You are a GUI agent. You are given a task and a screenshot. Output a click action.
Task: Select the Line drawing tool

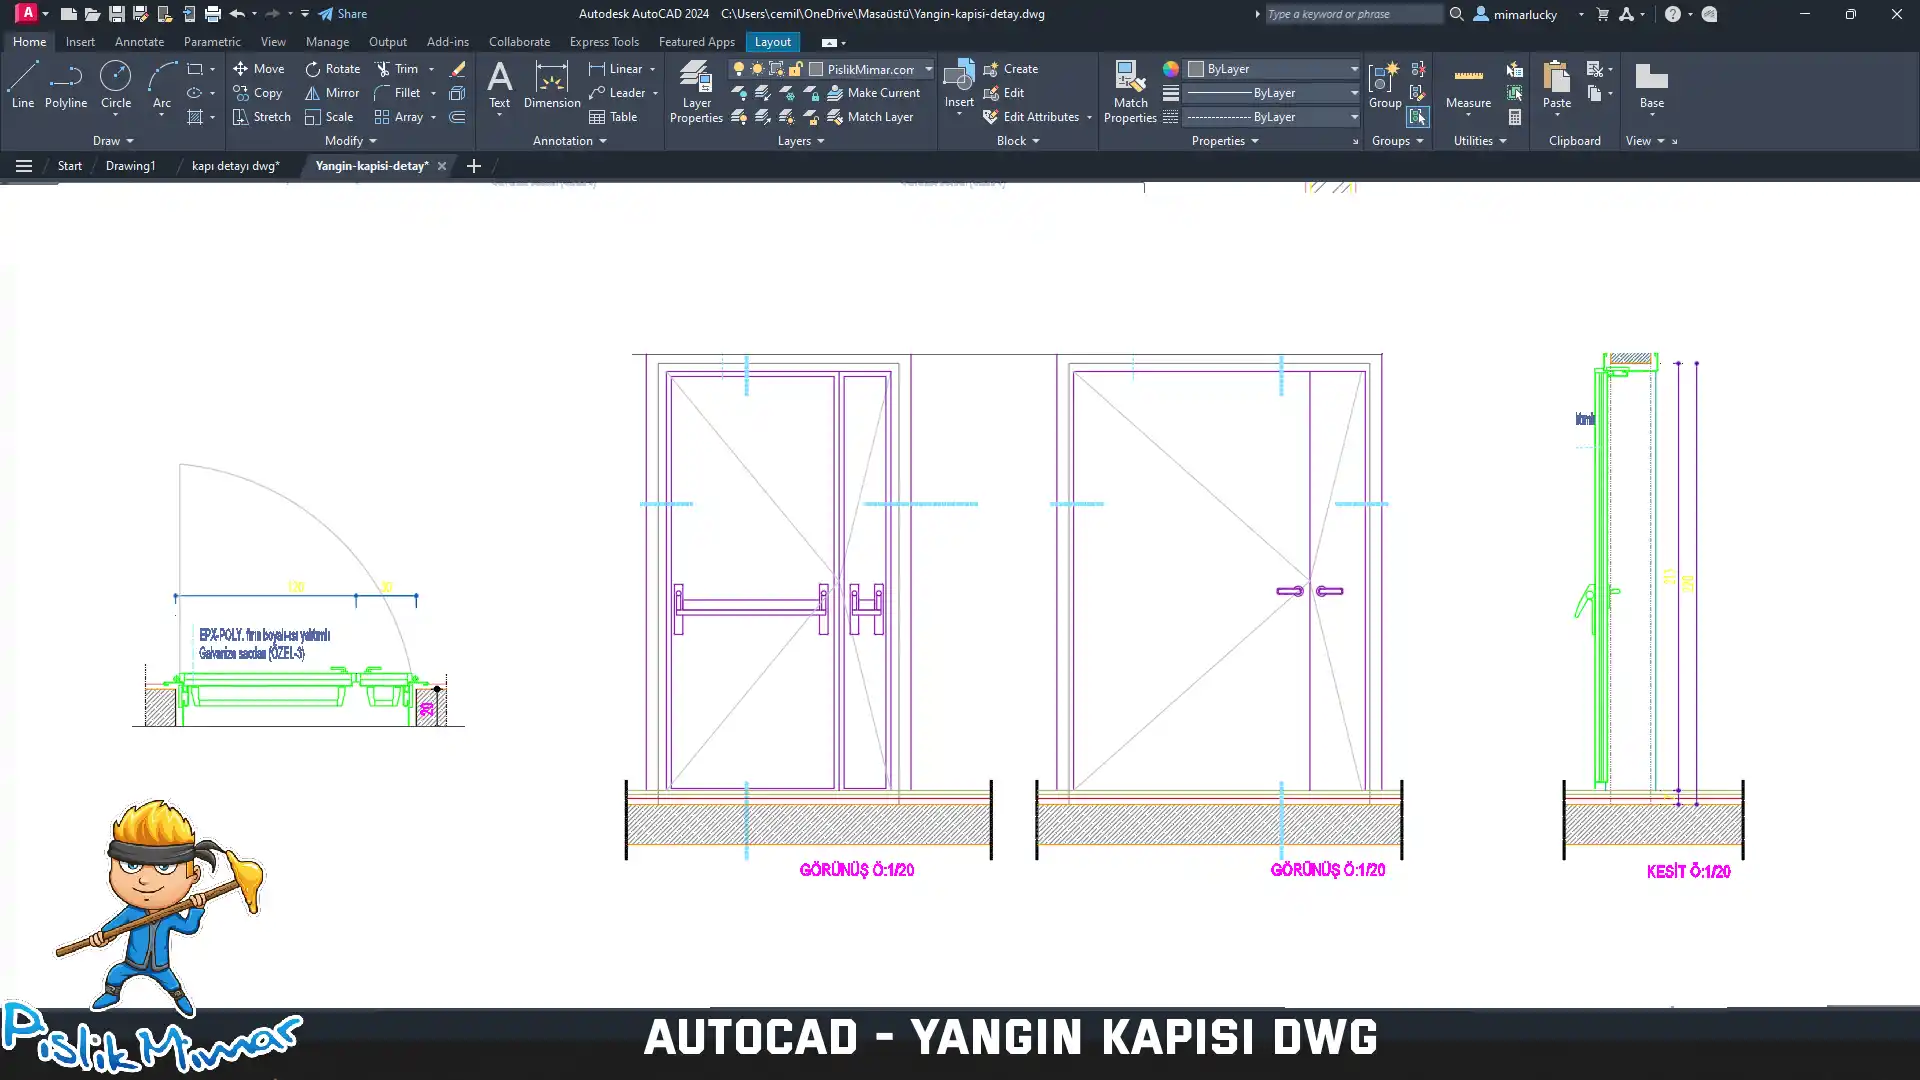coord(23,84)
